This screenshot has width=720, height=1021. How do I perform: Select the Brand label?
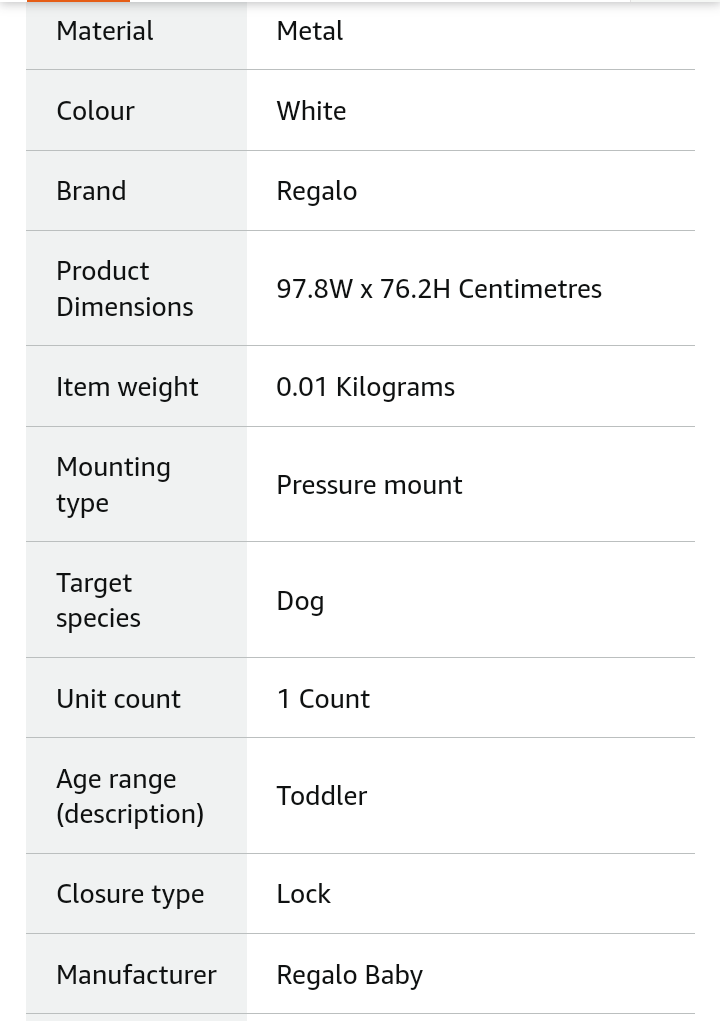pos(91,191)
